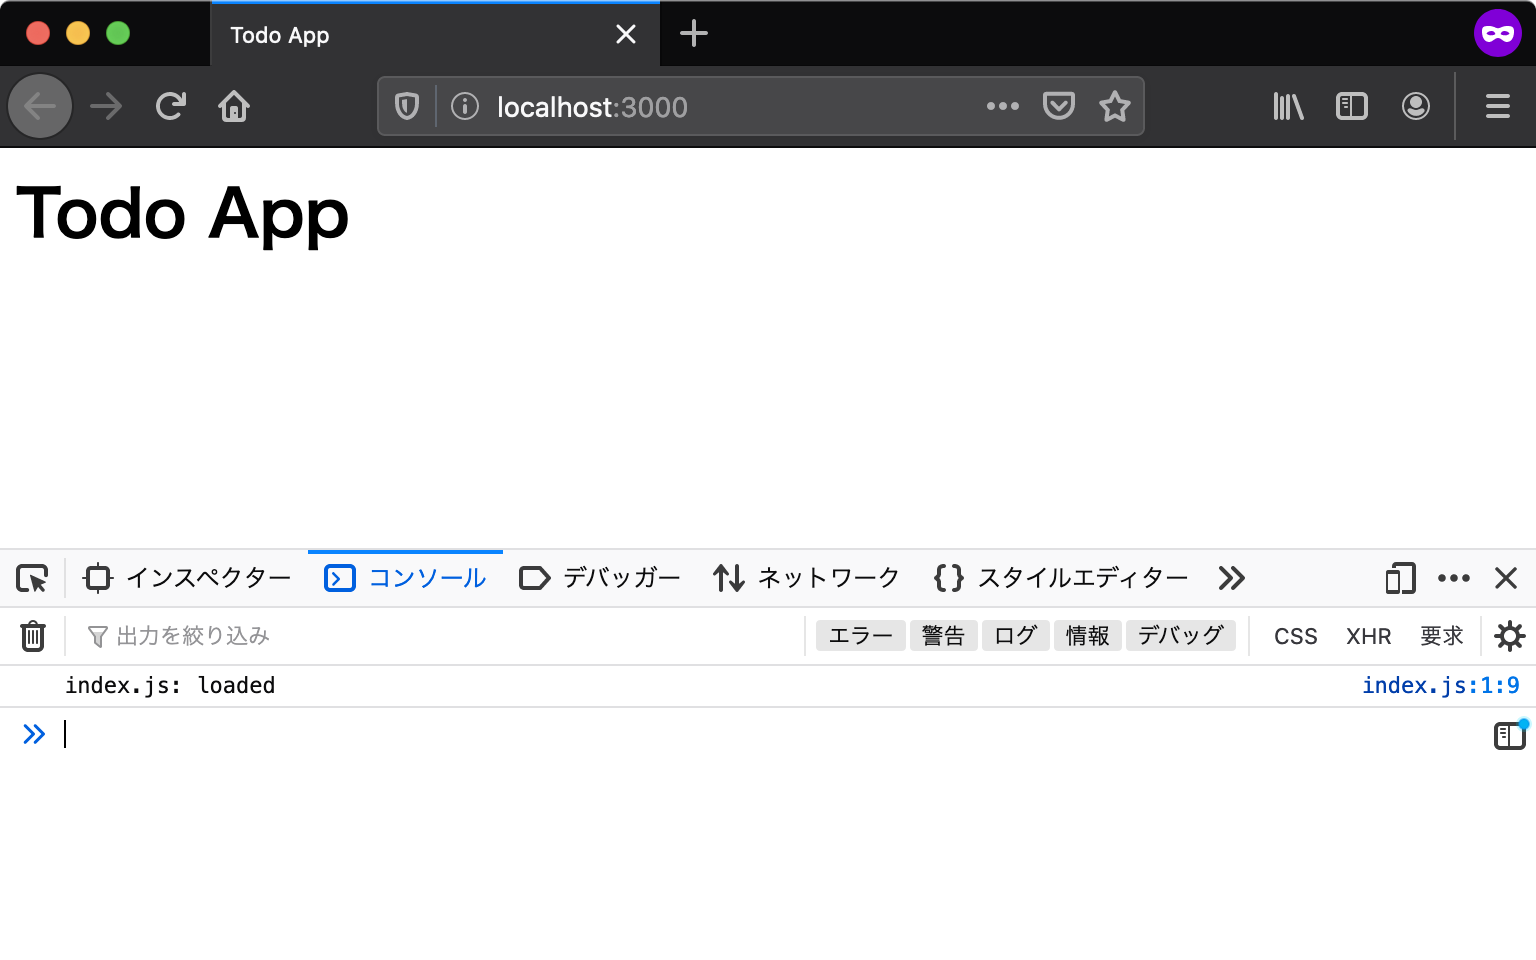
Task: Toggle the split console editor icon
Action: click(1508, 735)
